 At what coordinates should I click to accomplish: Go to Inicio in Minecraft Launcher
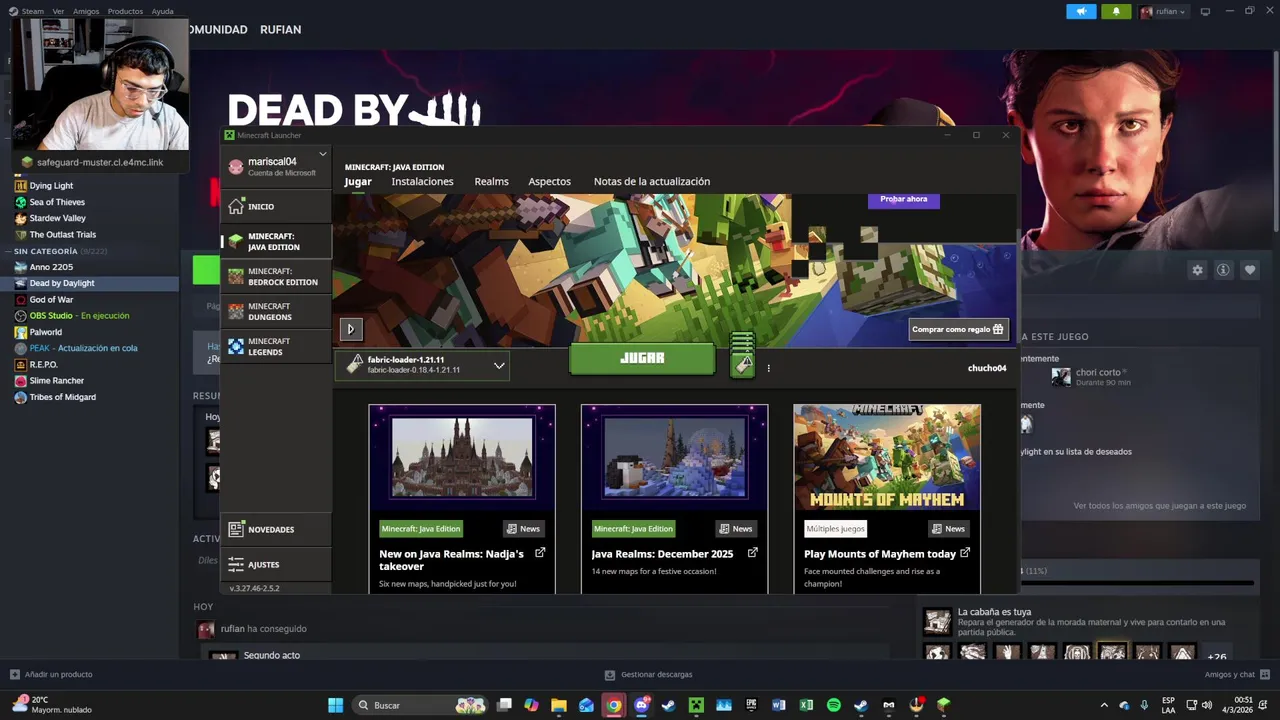tap(276, 206)
